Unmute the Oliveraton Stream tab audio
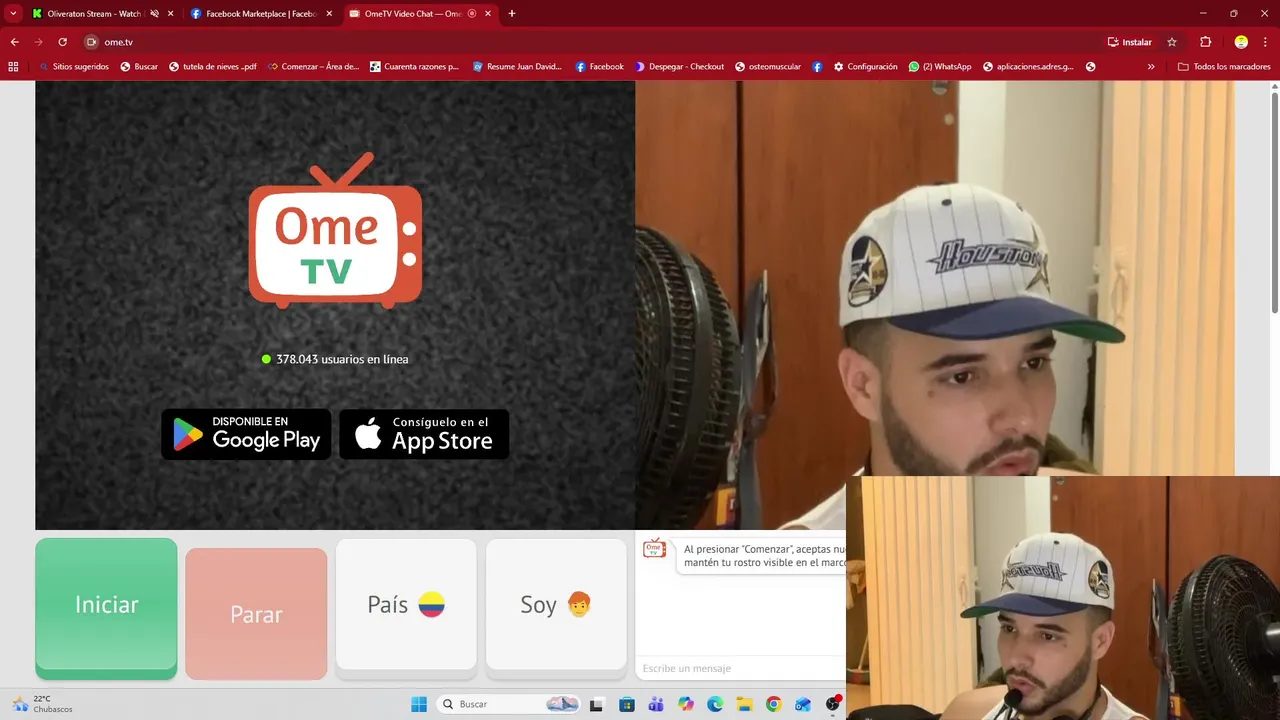Viewport: 1280px width, 720px height. point(154,14)
